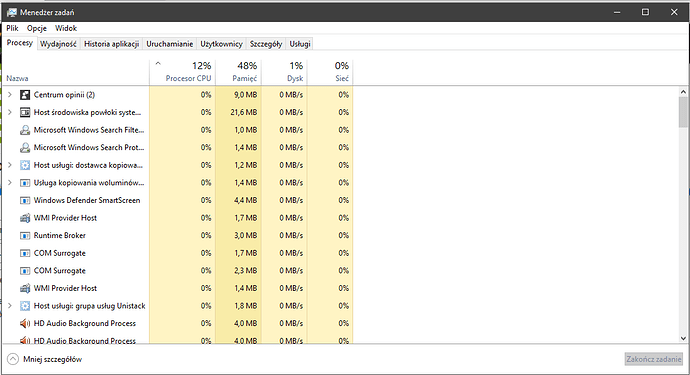Click the Host środowiska powłoki icon
This screenshot has height=375, width=690.
(25, 112)
